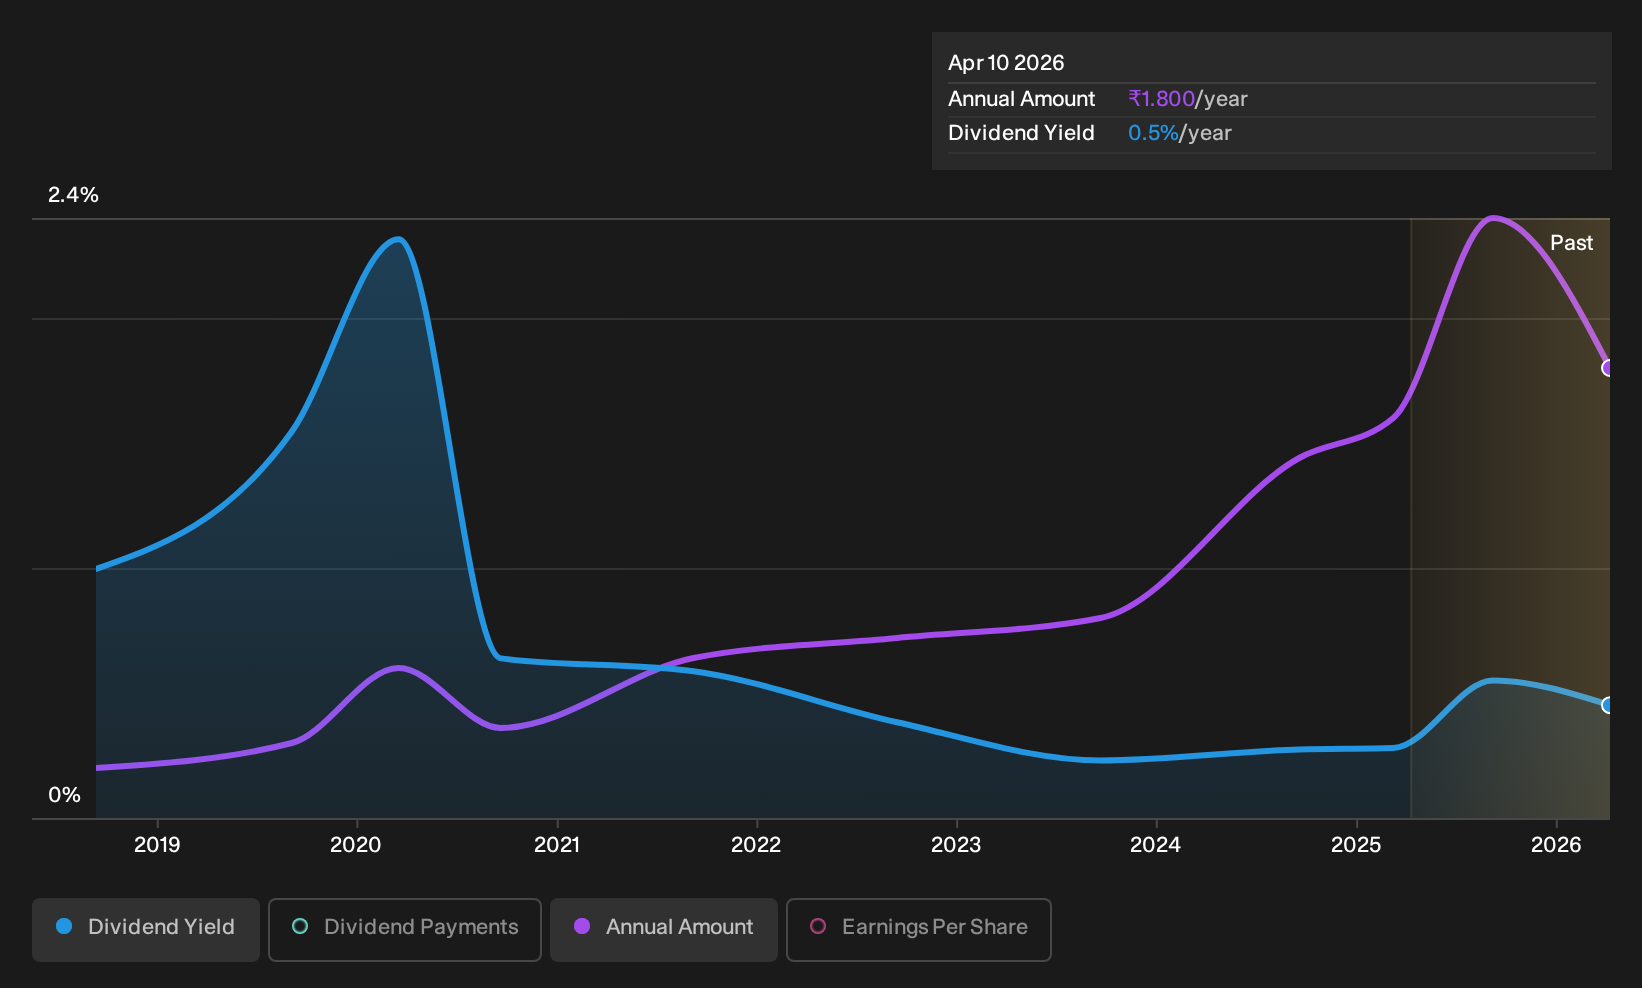Click the teal Dividend Payments legend circle
Screen dimensions: 1642x988
pos(300,926)
